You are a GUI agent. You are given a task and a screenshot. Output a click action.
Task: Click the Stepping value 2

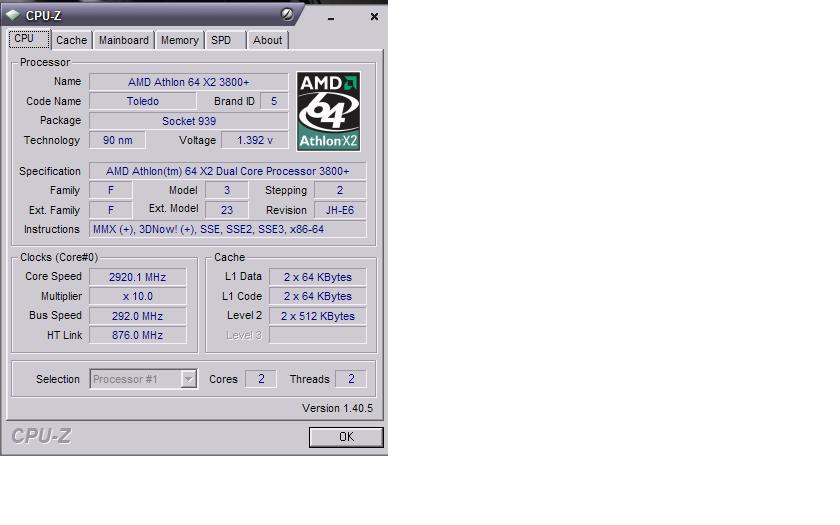point(340,190)
